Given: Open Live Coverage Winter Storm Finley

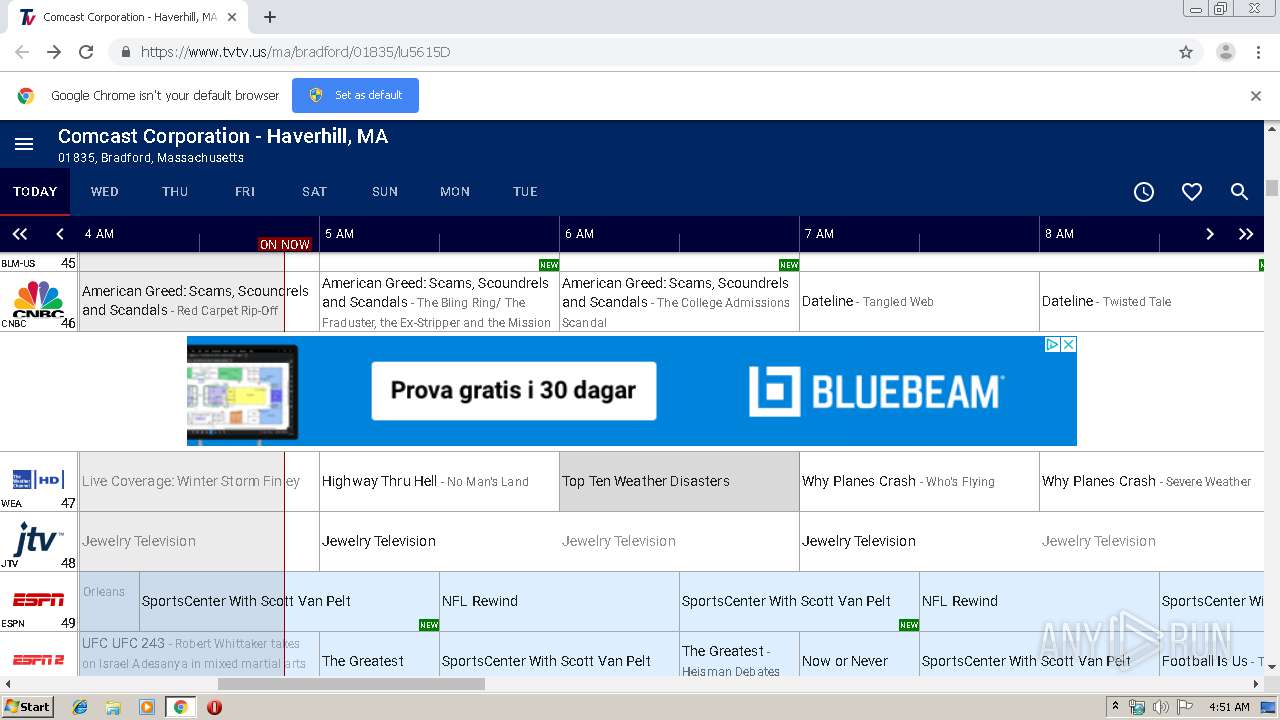Looking at the screenshot, I should point(199,481).
